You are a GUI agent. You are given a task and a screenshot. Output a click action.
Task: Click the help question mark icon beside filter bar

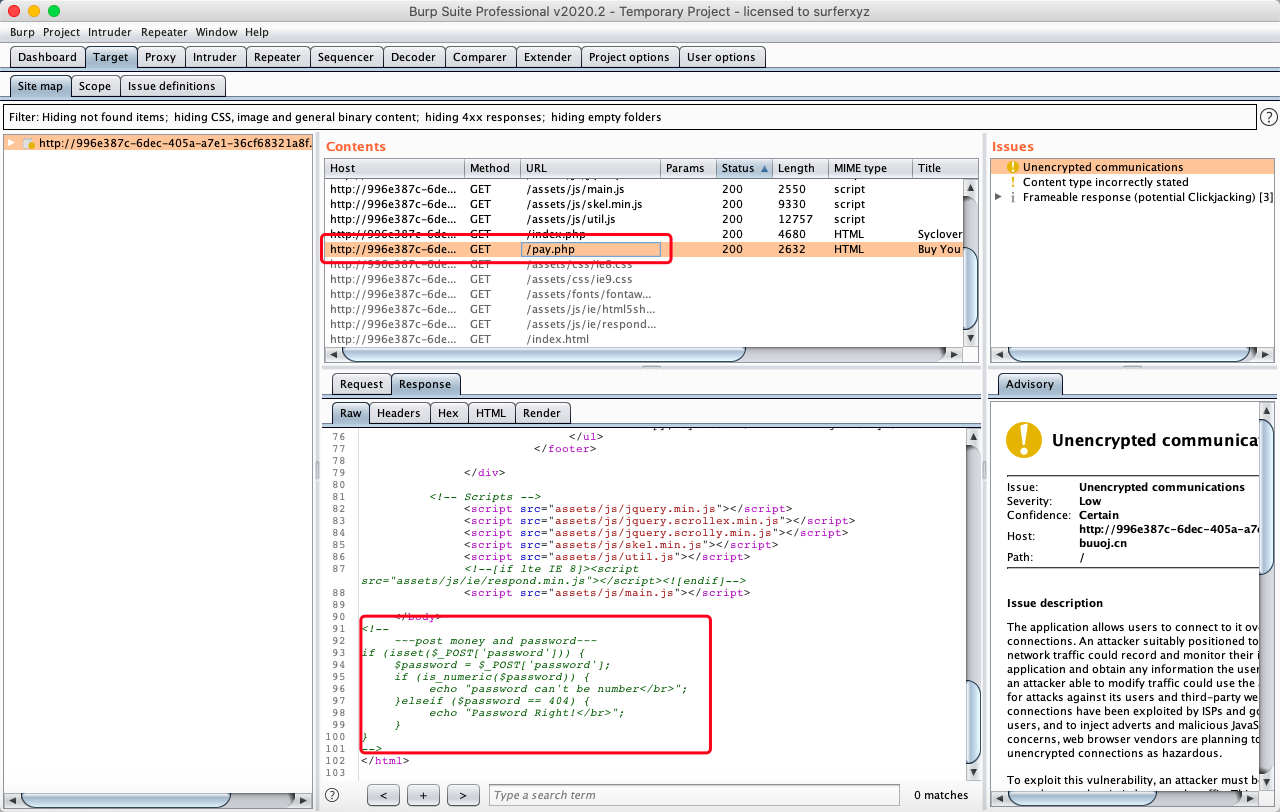[1268, 117]
